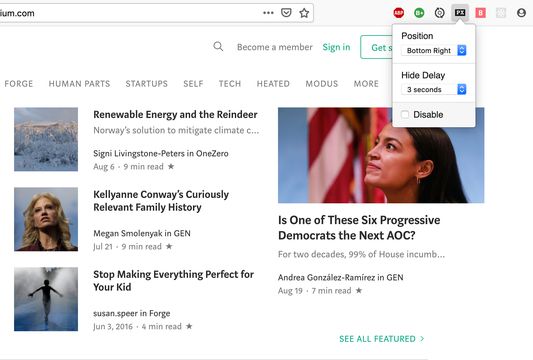Open the red B extension icon
This screenshot has width=533, height=360.
480,13
